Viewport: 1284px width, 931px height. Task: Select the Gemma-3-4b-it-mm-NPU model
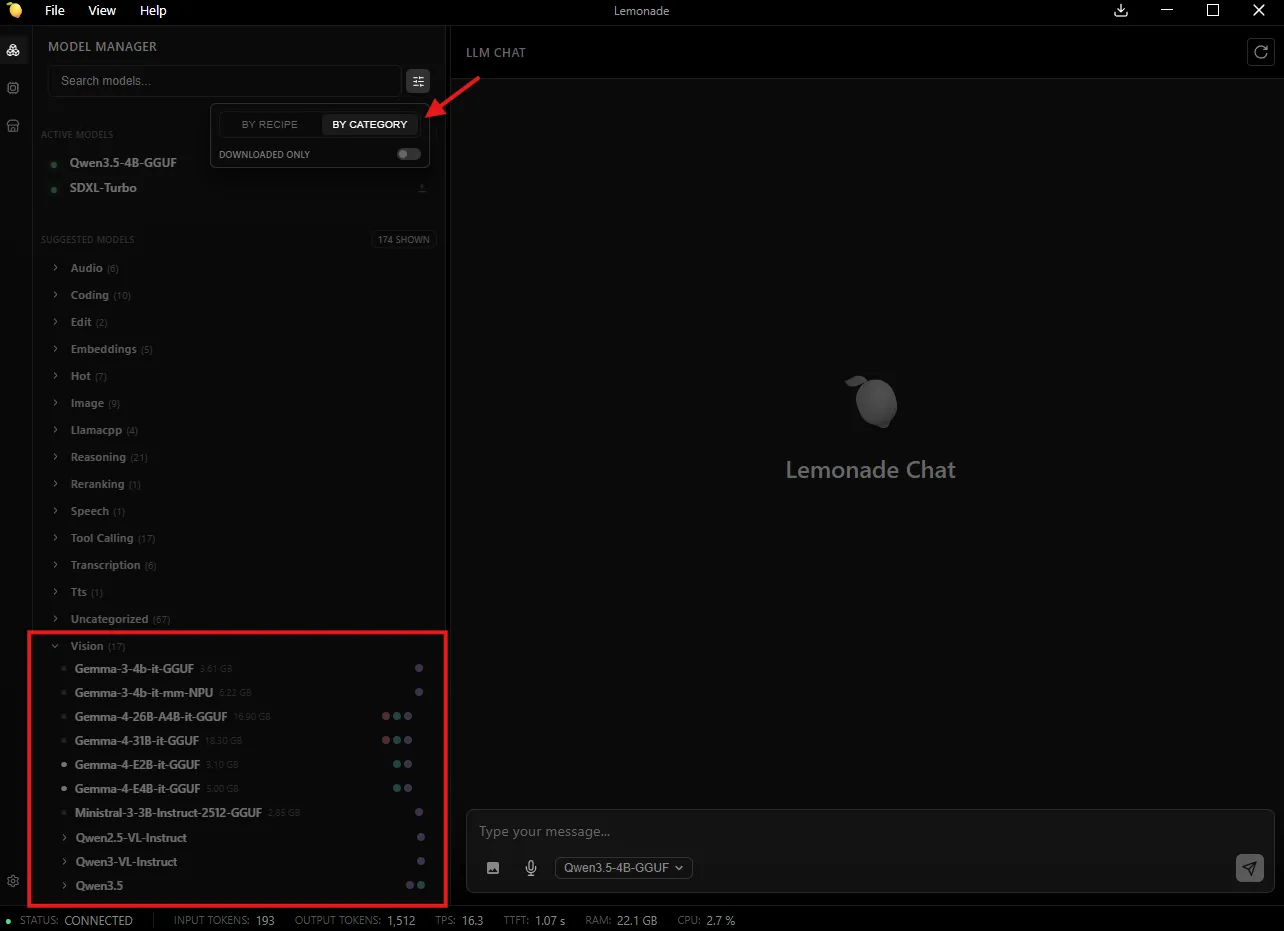(146, 692)
